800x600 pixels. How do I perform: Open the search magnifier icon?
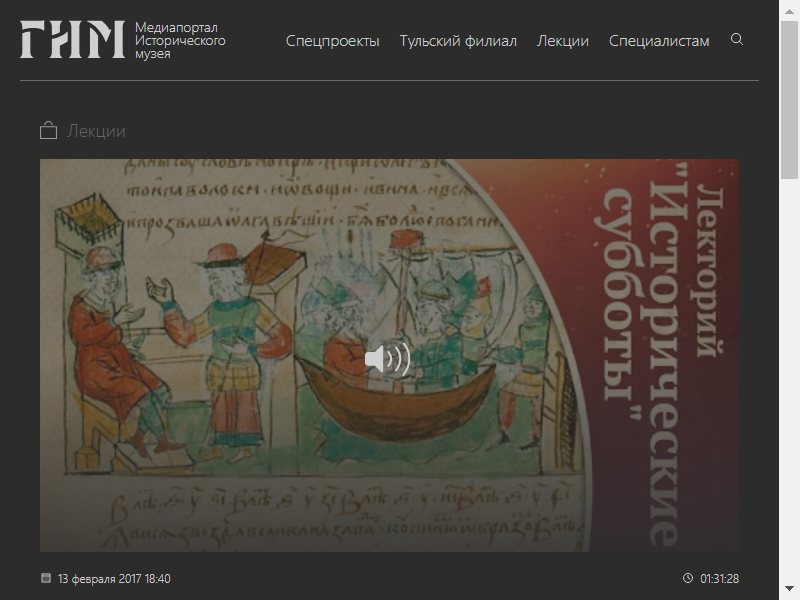point(737,39)
